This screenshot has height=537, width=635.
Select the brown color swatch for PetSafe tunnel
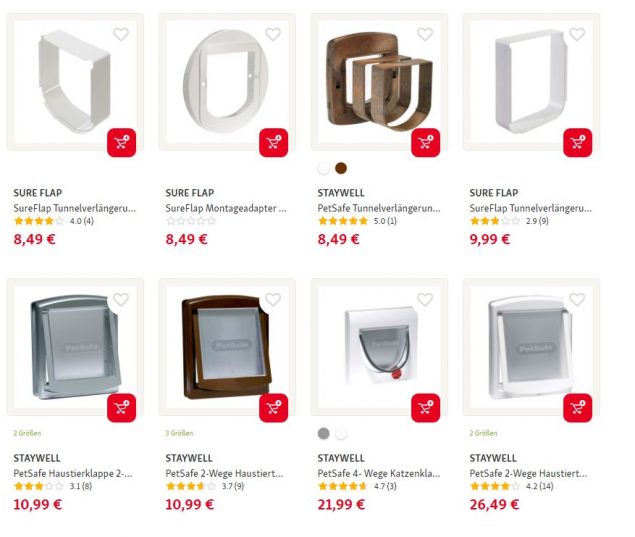coord(341,168)
